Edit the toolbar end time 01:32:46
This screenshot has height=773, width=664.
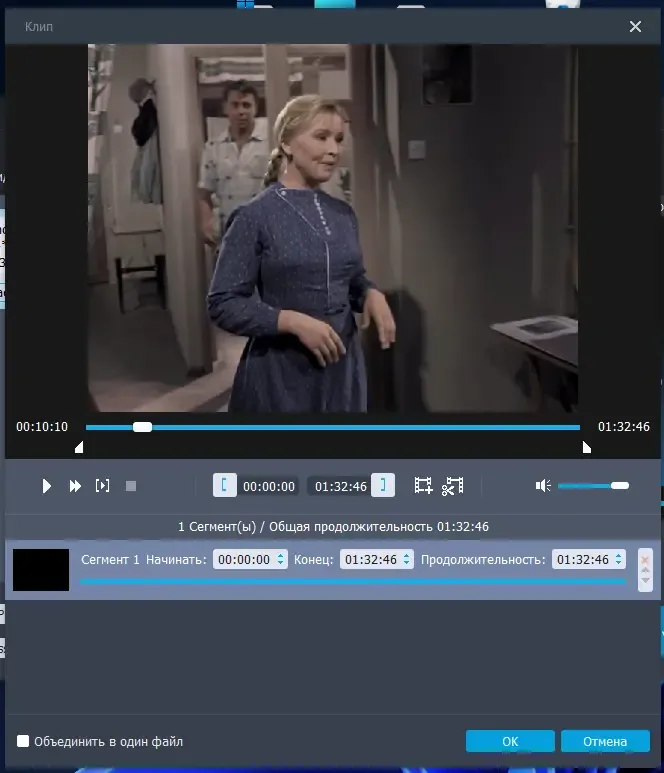(341, 487)
